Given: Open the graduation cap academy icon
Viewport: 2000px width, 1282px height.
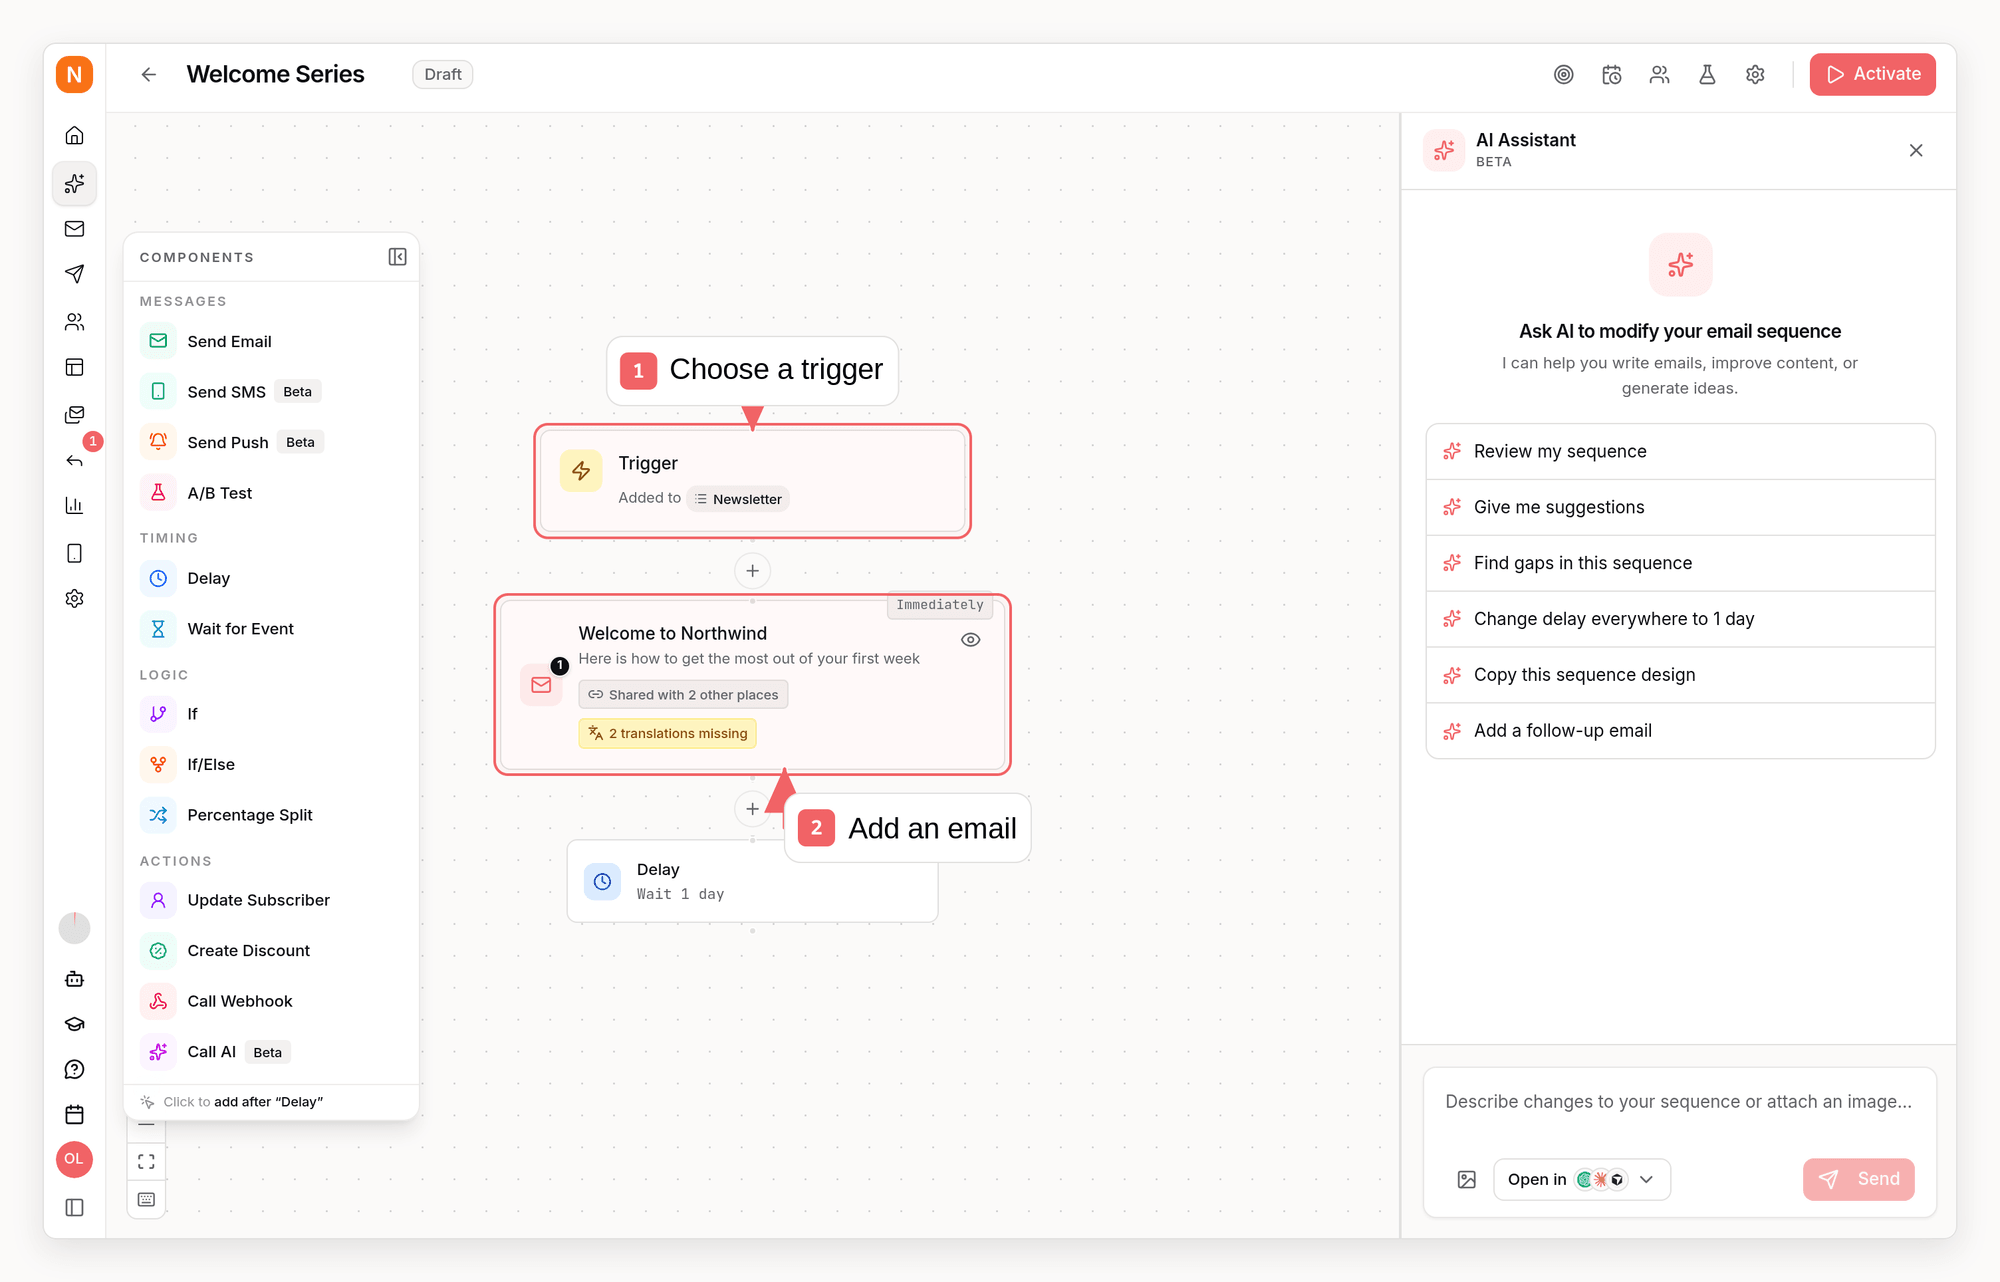Looking at the screenshot, I should [75, 1025].
